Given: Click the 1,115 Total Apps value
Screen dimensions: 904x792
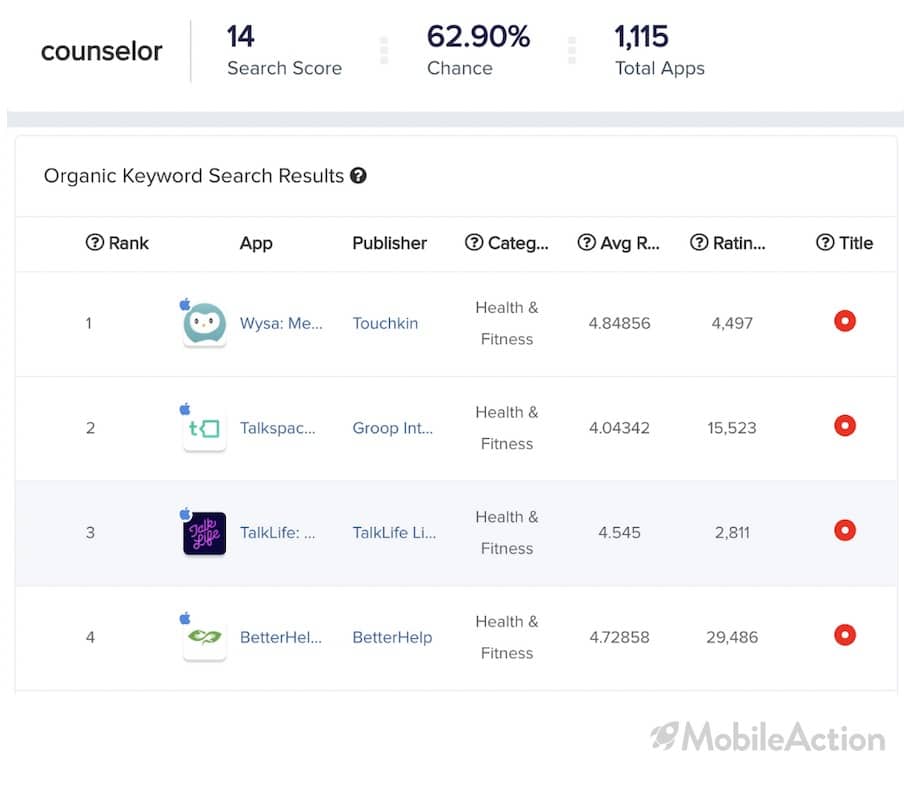Looking at the screenshot, I should tap(642, 36).
